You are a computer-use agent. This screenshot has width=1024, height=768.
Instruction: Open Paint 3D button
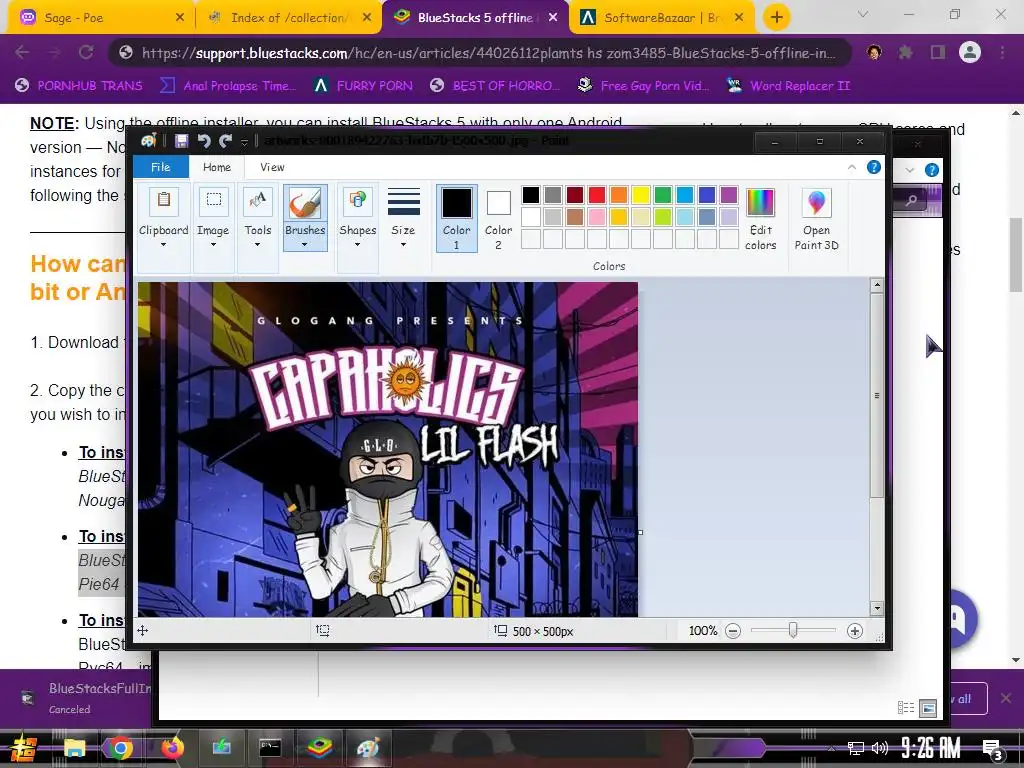(x=816, y=219)
